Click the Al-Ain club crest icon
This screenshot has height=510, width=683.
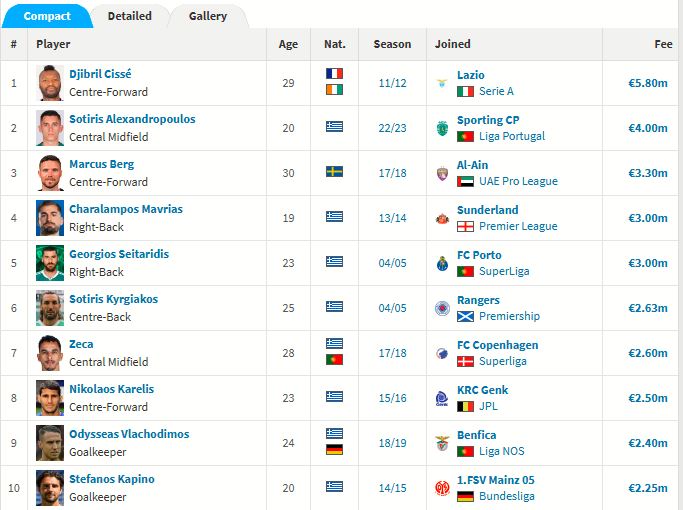(x=442, y=173)
